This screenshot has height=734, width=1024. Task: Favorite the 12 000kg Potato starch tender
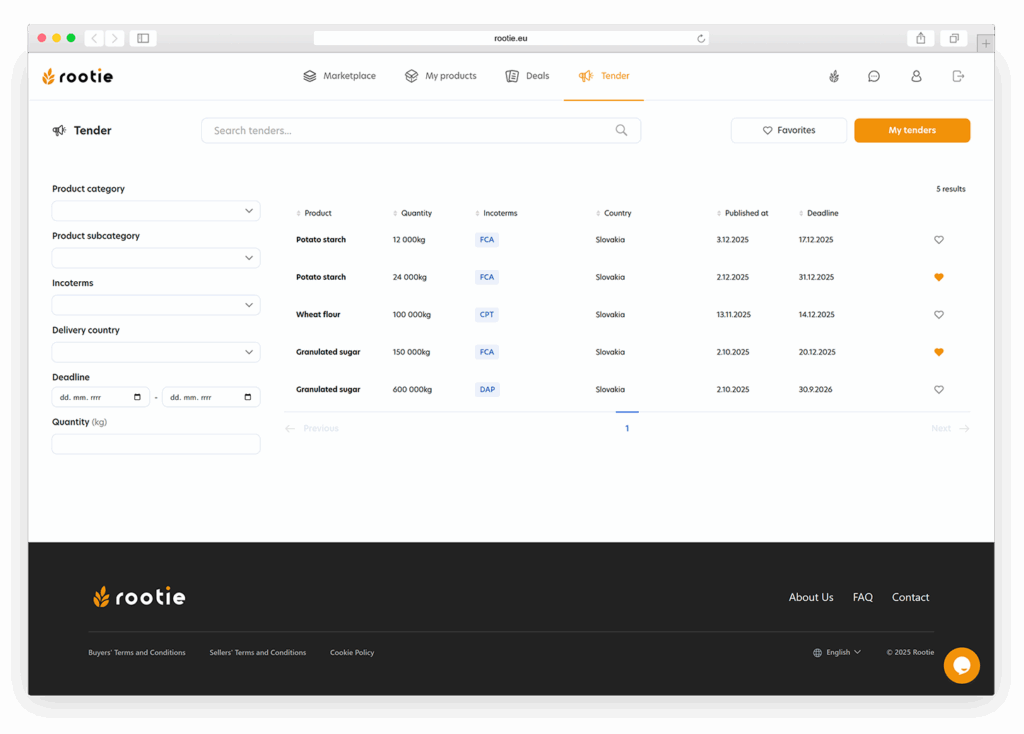[938, 240]
